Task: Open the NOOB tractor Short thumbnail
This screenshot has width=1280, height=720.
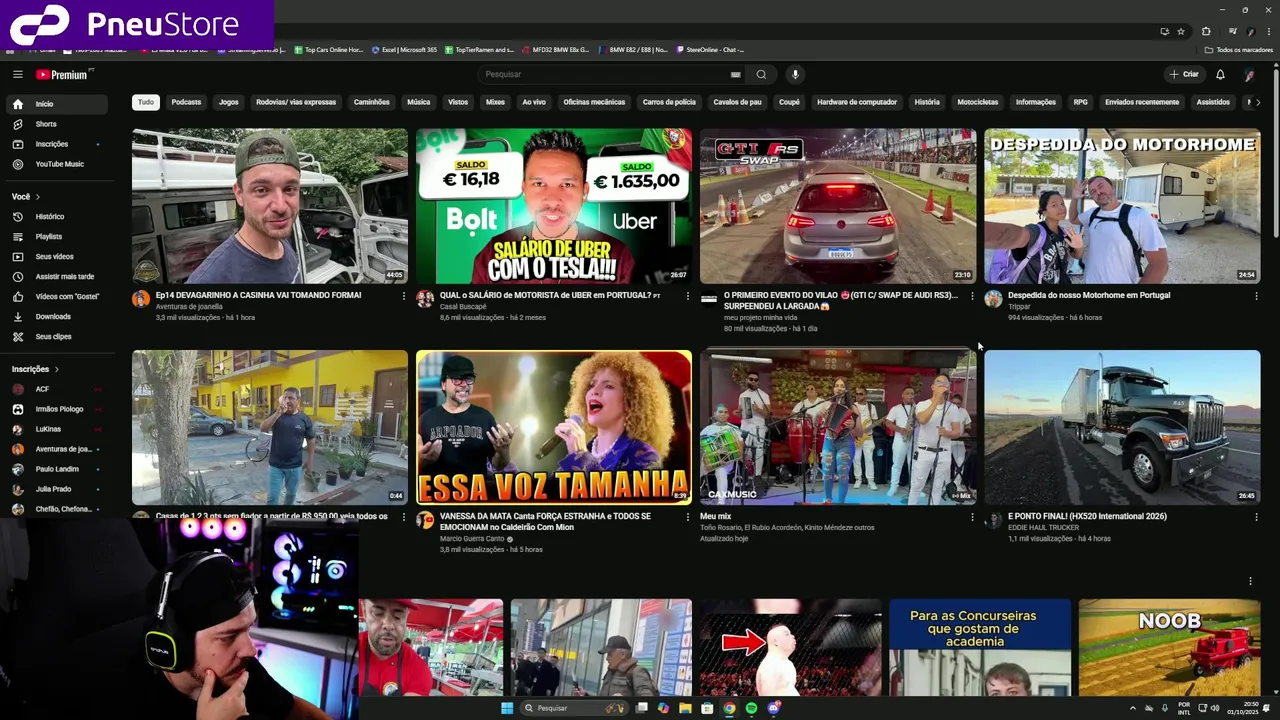Action: 1169,648
